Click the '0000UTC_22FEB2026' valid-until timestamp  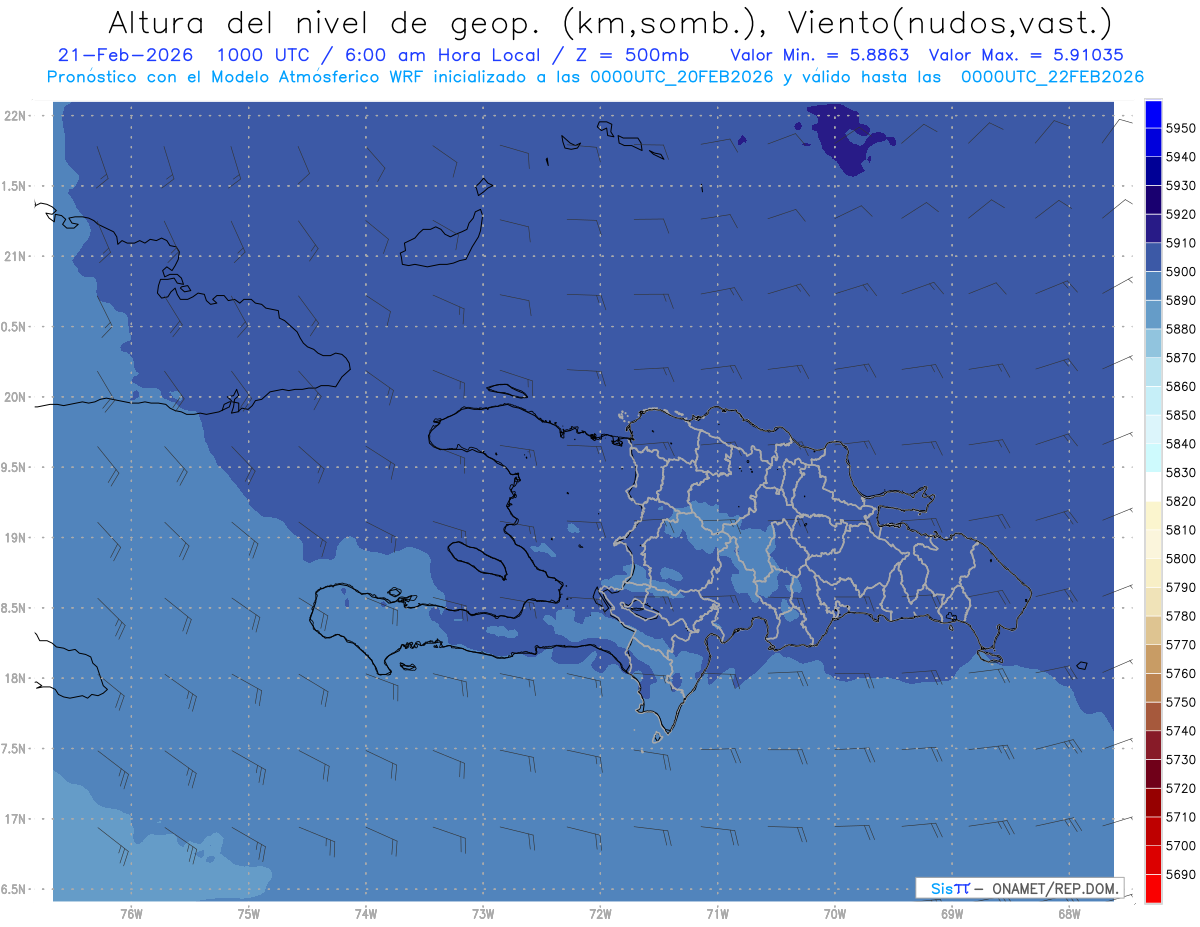point(1052,76)
